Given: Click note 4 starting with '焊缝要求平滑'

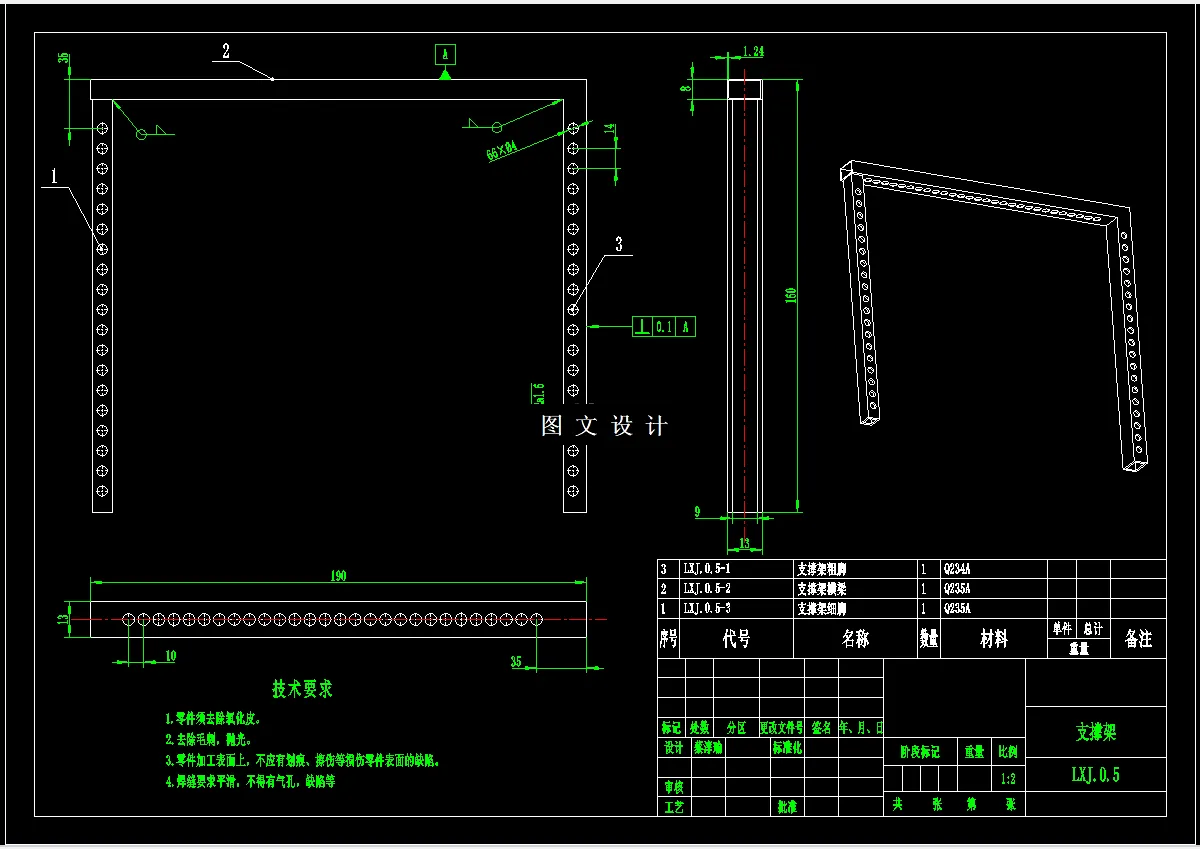Looking at the screenshot, I should coord(250,782).
